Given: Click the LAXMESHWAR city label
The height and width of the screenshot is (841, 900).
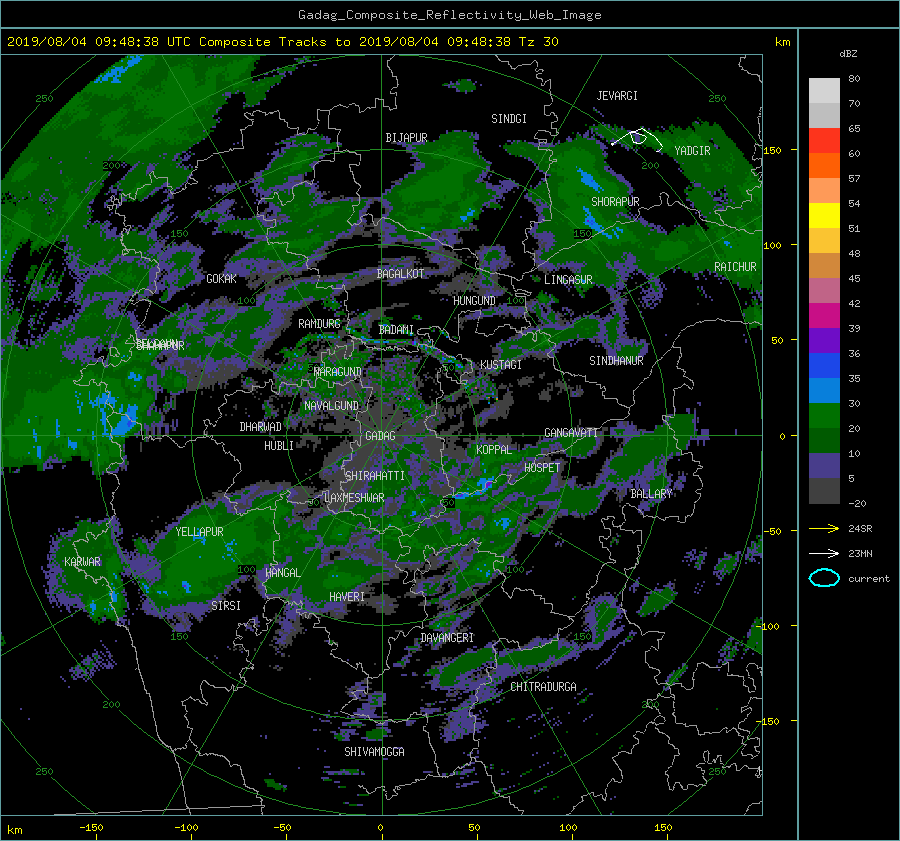Looking at the screenshot, I should tap(354, 498).
